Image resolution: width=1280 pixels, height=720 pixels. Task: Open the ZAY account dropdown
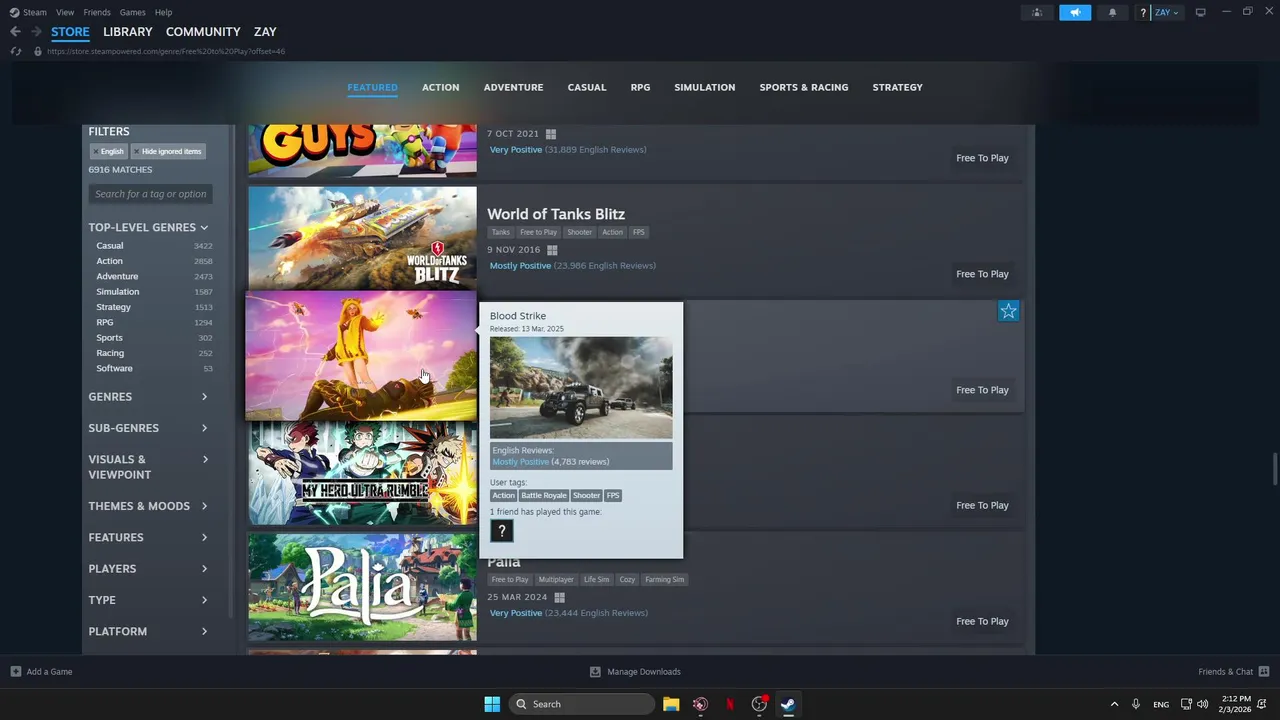click(x=1167, y=13)
